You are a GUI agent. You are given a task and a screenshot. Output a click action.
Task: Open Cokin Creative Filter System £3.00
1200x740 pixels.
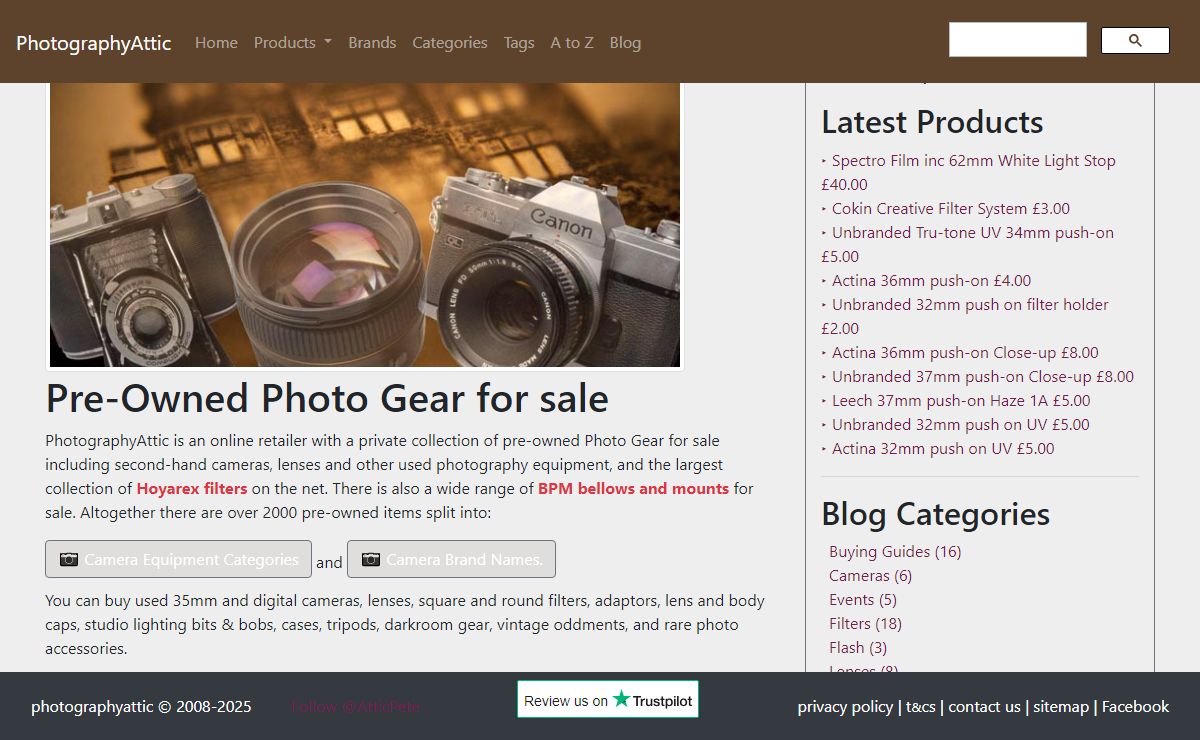point(951,208)
